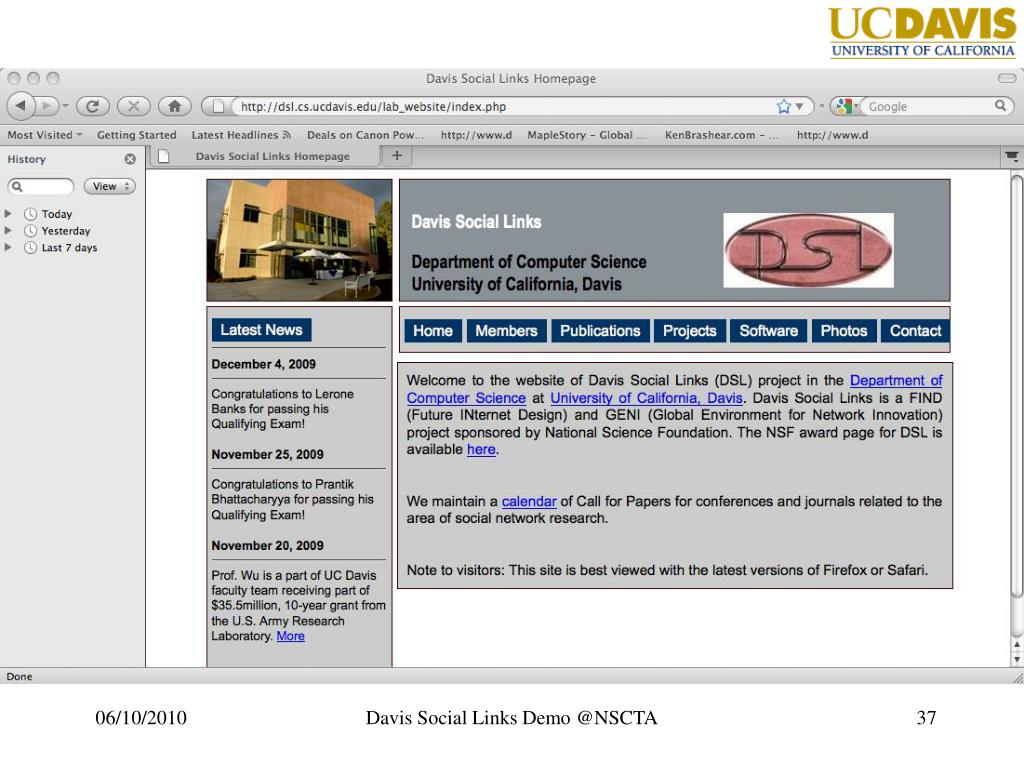Open the Home navigation item

(433, 331)
